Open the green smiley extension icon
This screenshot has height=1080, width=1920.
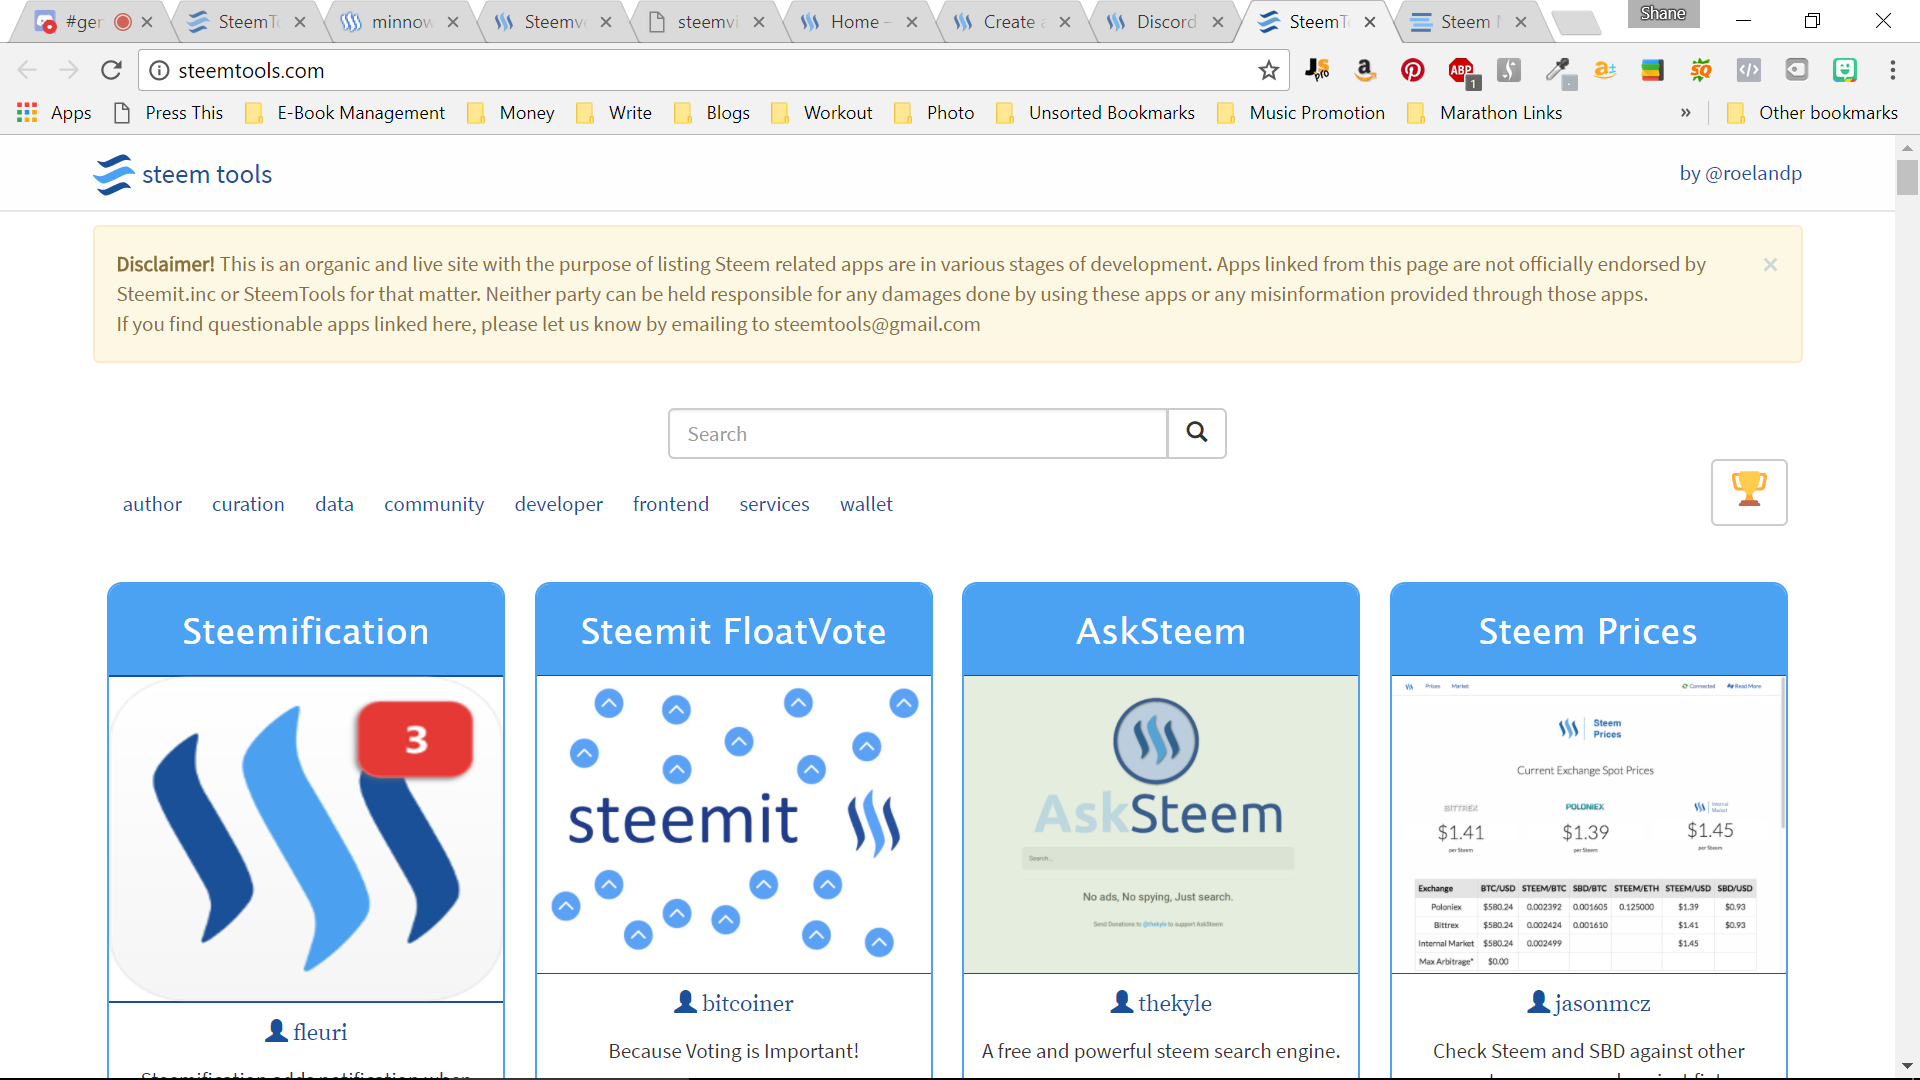tap(1844, 70)
